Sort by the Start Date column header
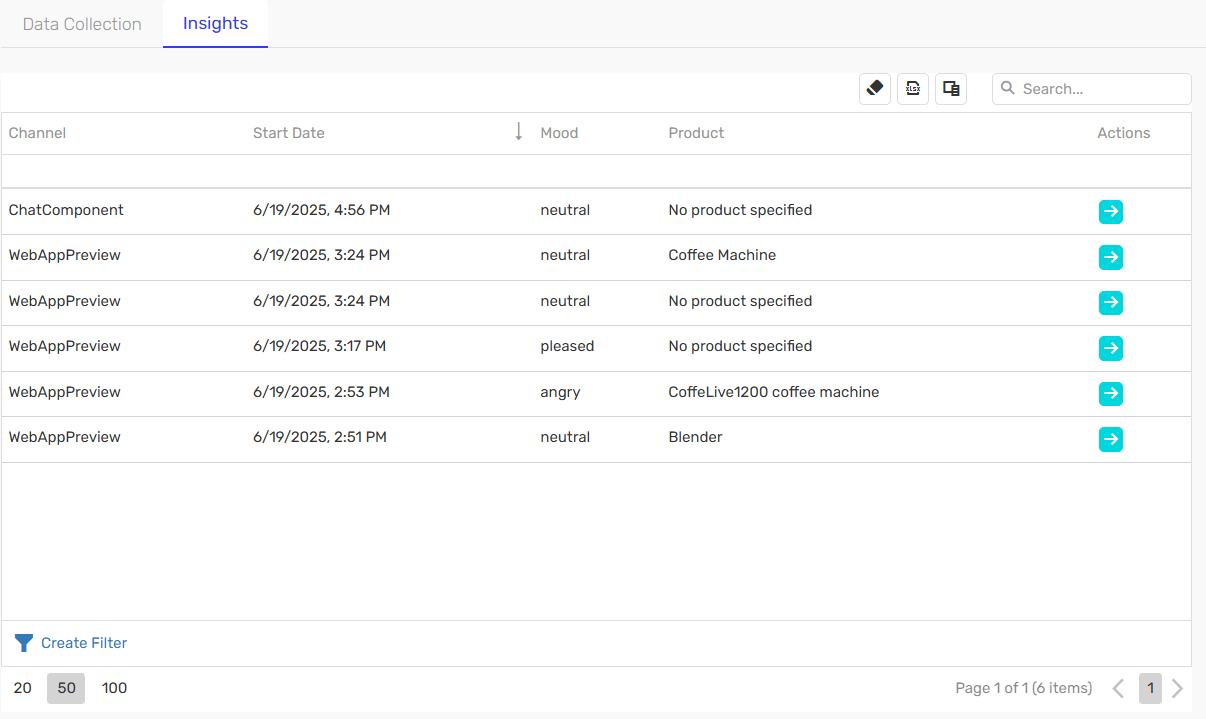Image resolution: width=1206 pixels, height=719 pixels. pos(289,133)
